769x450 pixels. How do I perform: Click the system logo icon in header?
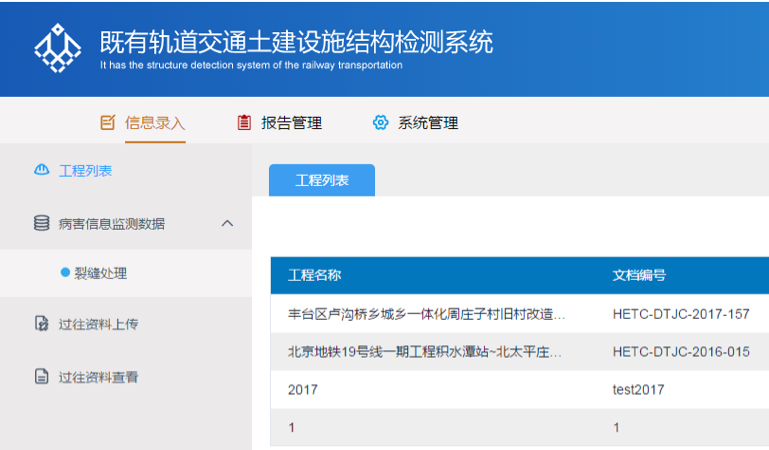point(57,47)
